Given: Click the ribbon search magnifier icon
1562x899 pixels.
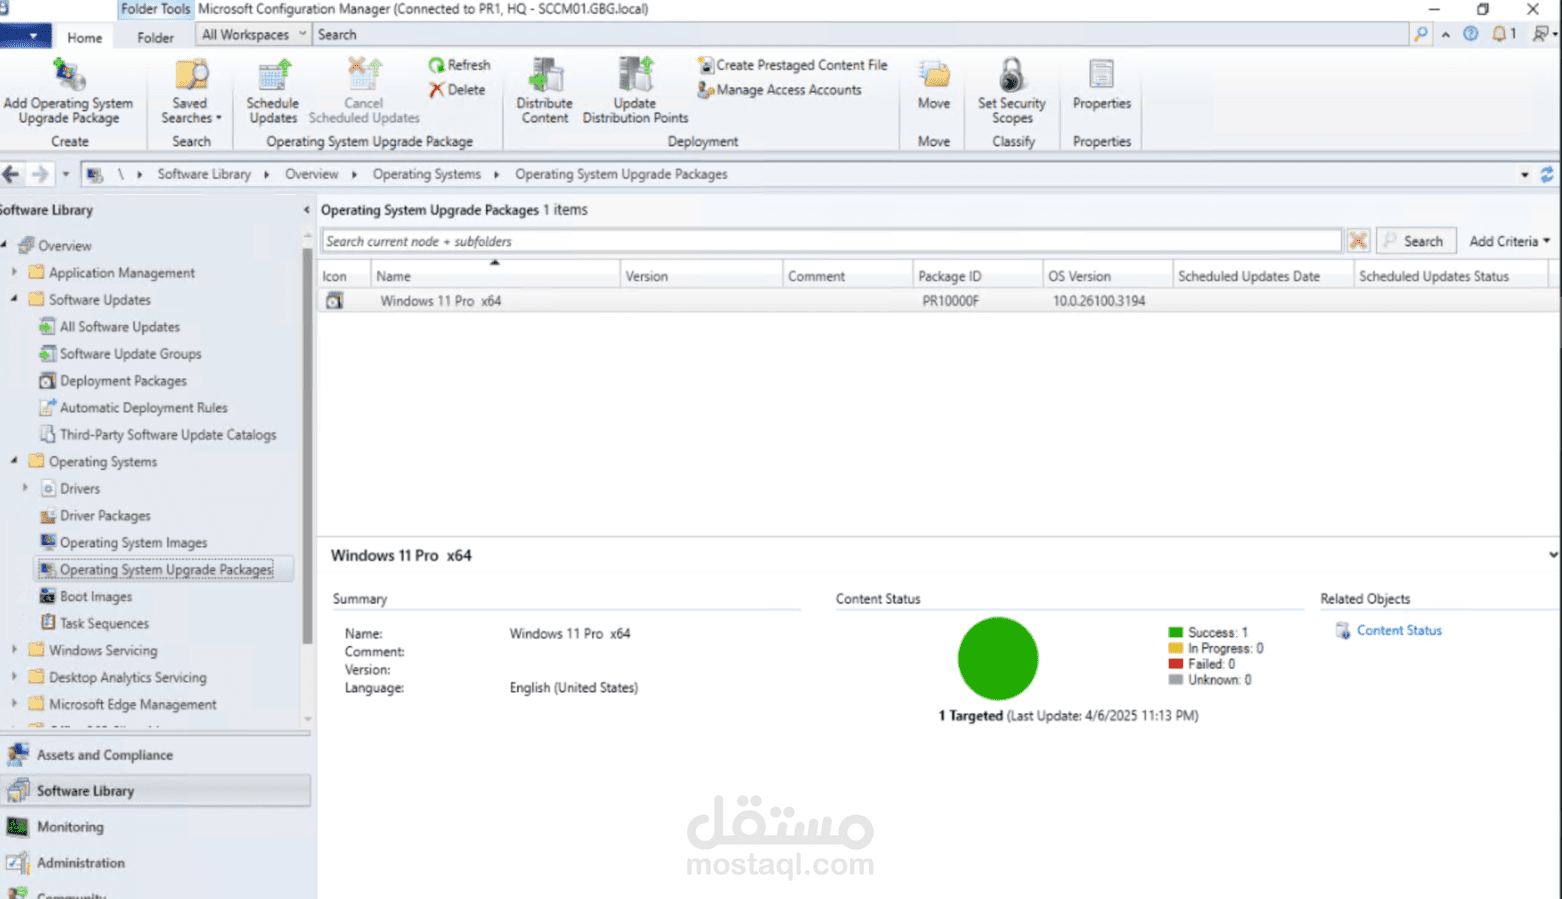Looking at the screenshot, I should click(x=1421, y=34).
